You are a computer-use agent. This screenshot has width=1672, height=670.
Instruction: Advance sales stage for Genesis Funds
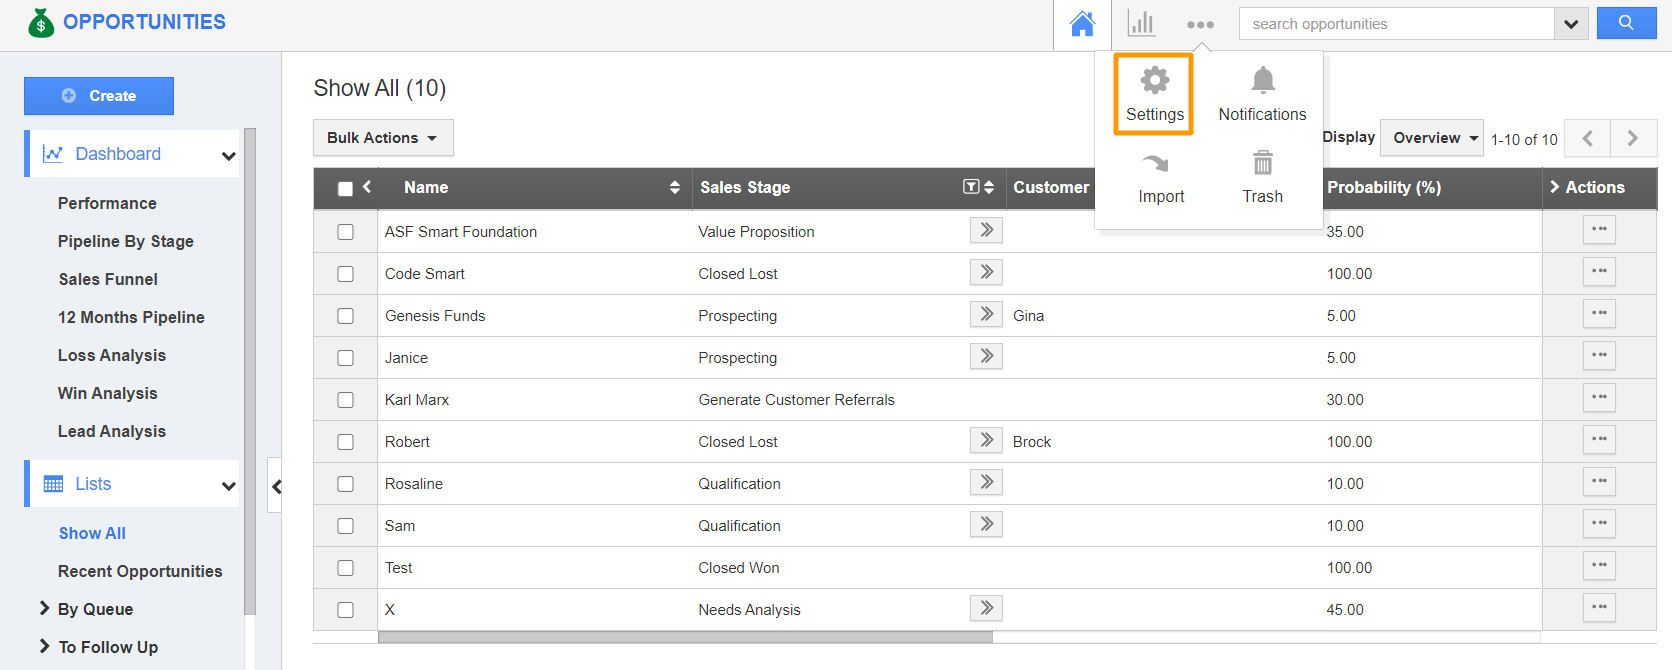coord(986,315)
